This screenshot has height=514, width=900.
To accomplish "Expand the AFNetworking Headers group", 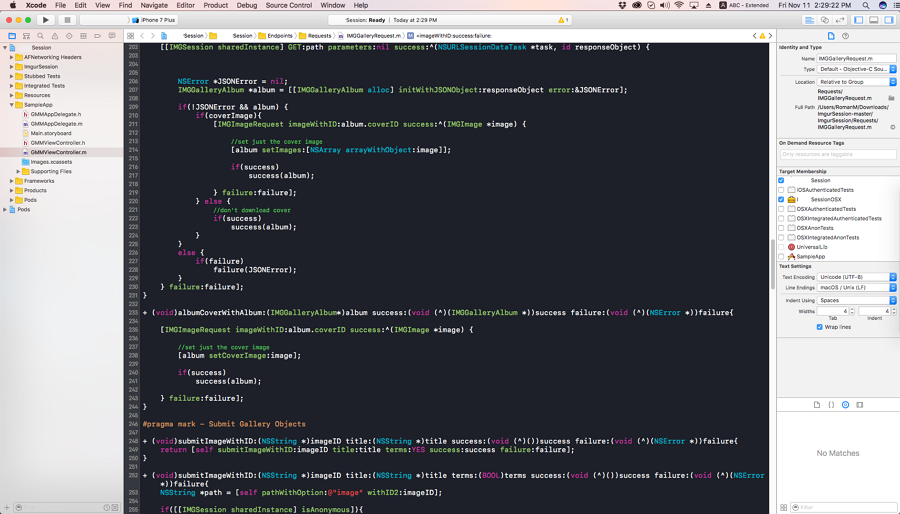I will click(11, 57).
